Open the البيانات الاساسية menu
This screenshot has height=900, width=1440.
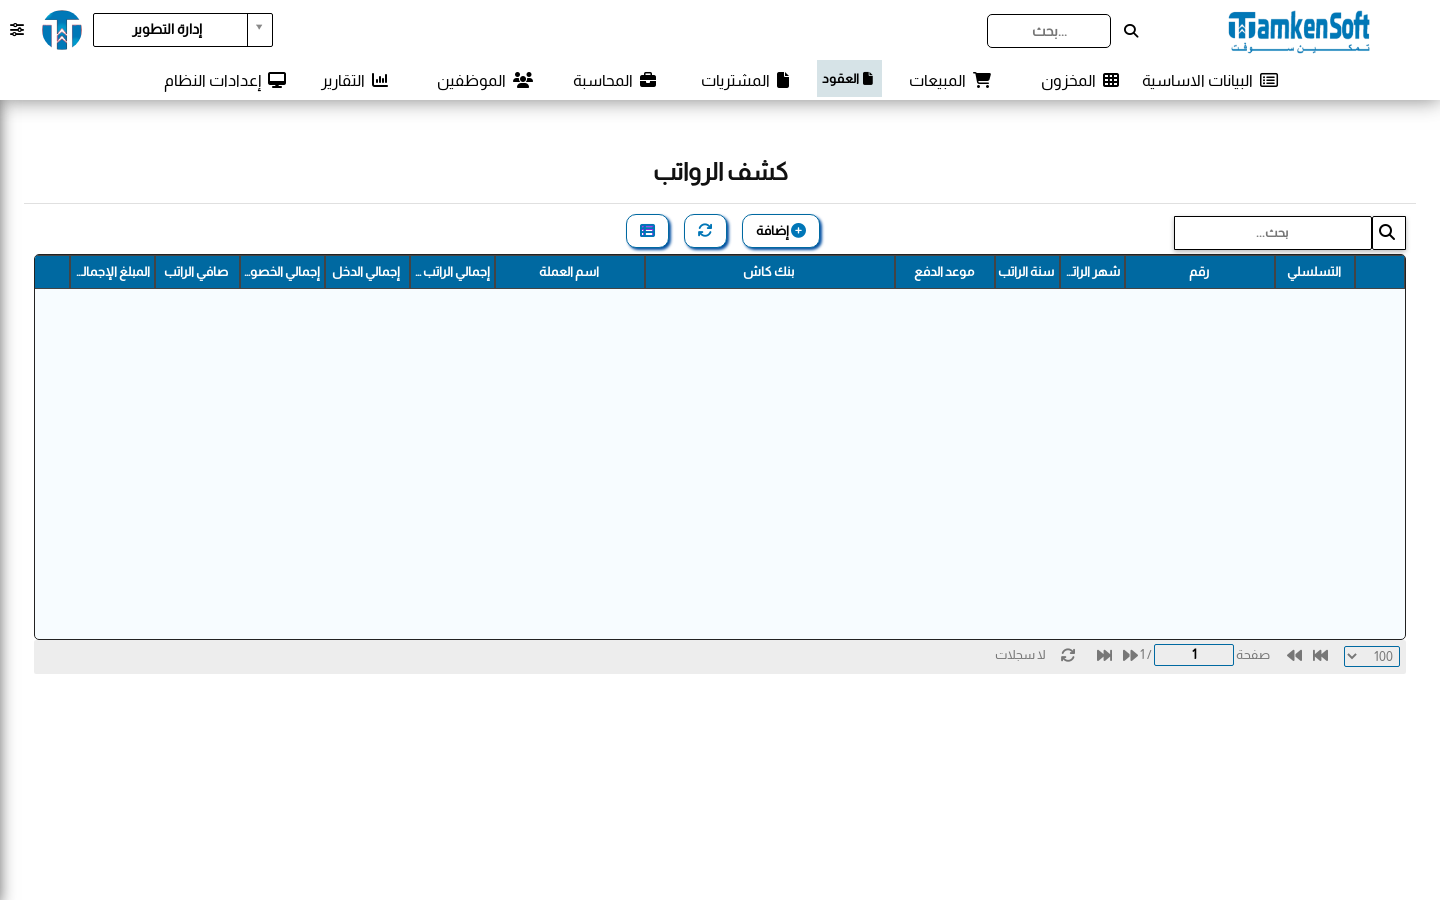pos(1210,80)
